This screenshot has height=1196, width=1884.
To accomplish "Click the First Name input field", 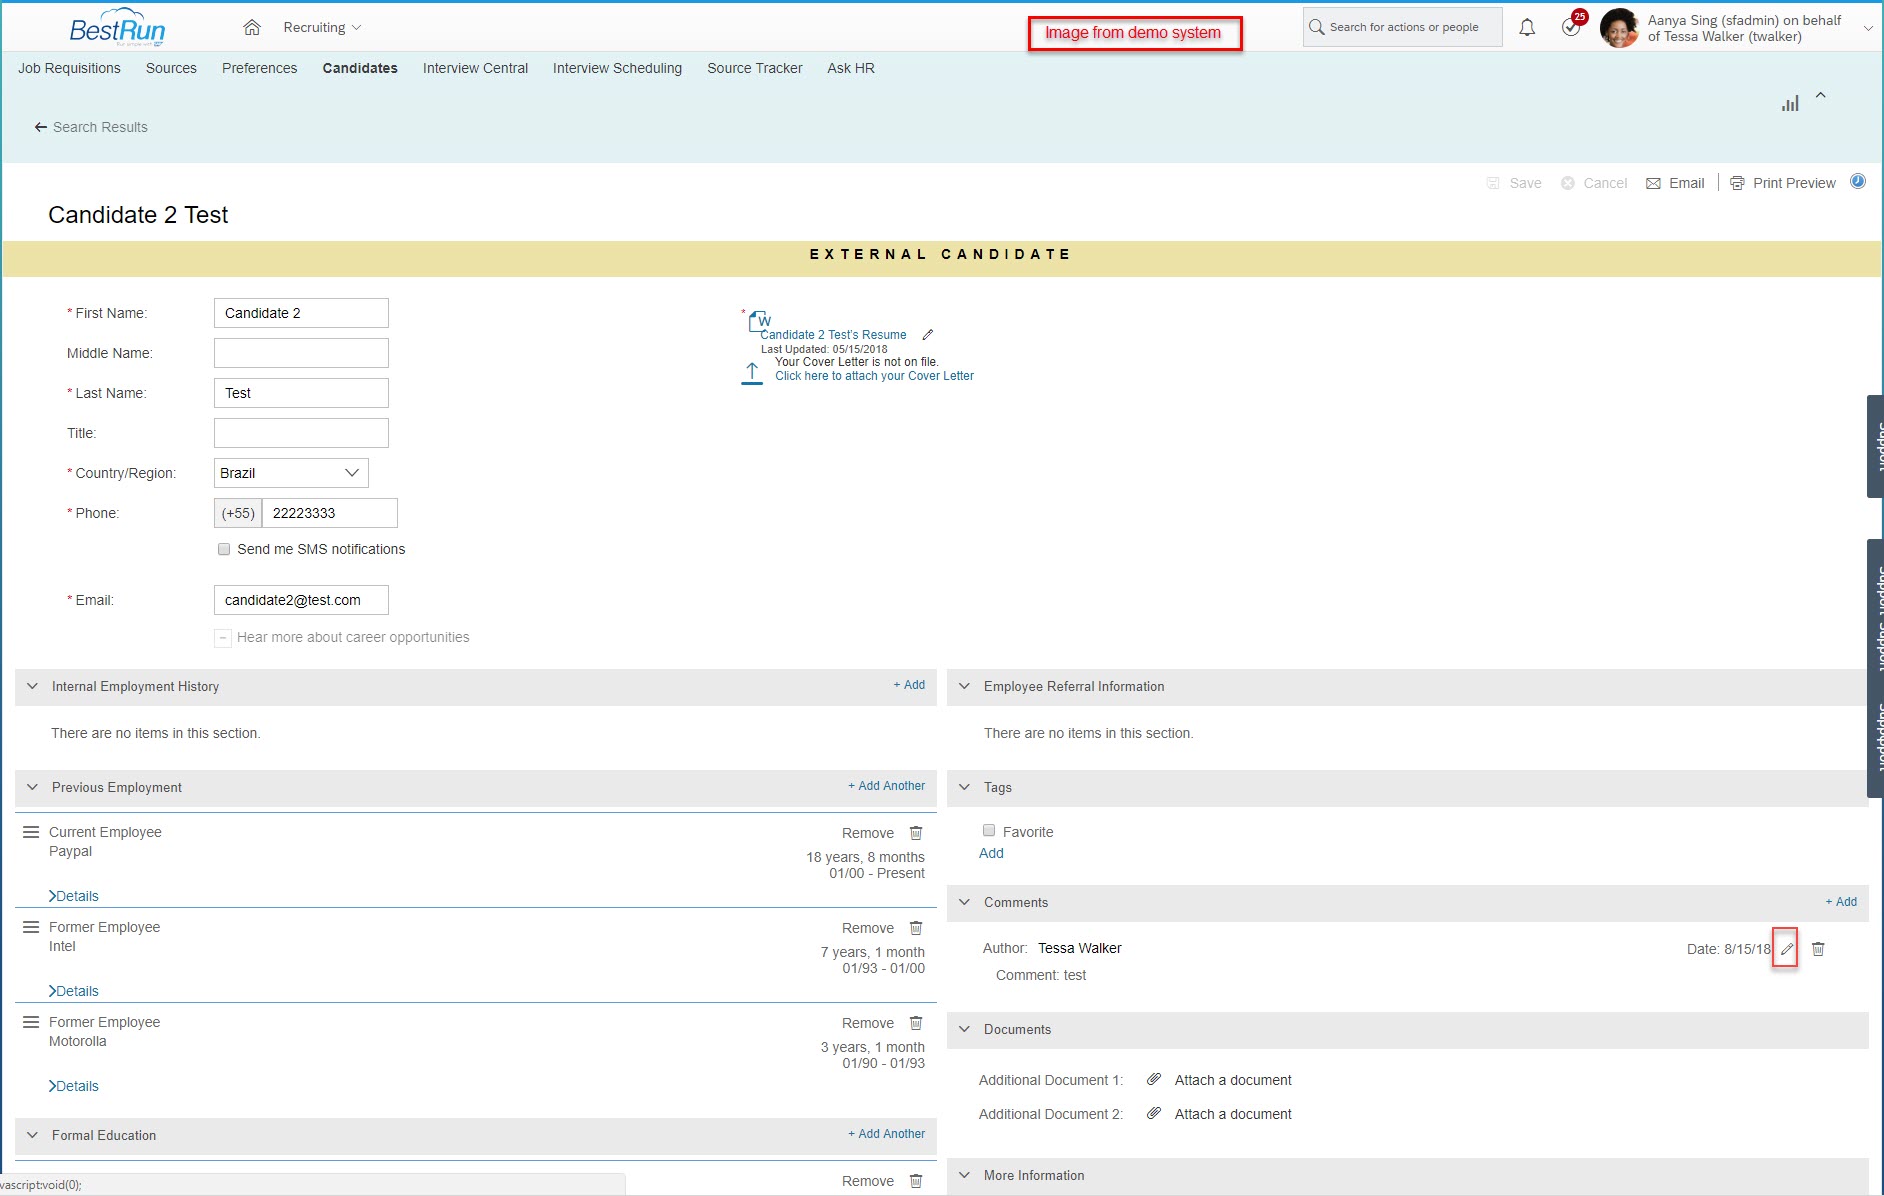I will pos(301,313).
